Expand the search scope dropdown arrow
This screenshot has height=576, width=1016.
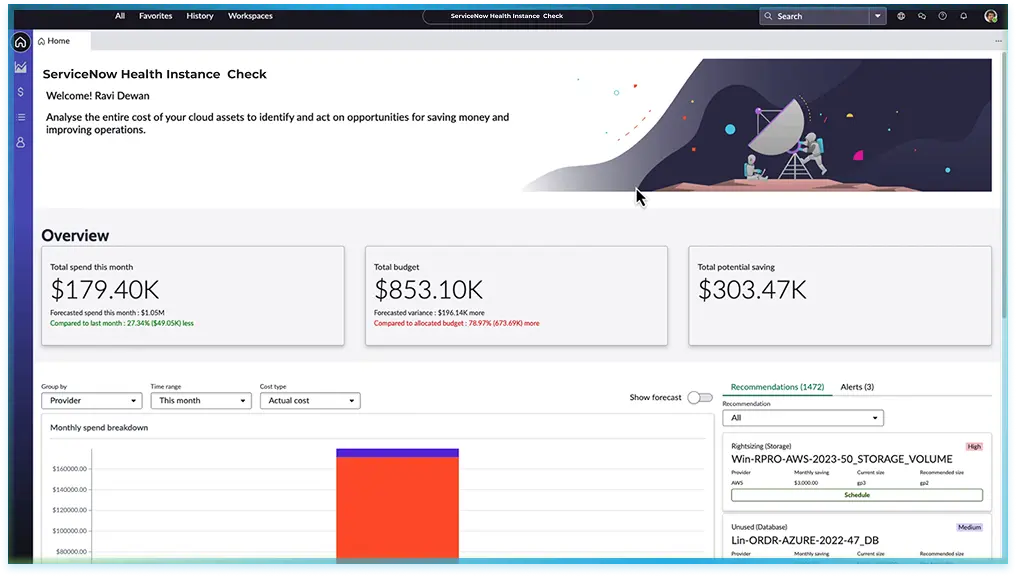877,16
